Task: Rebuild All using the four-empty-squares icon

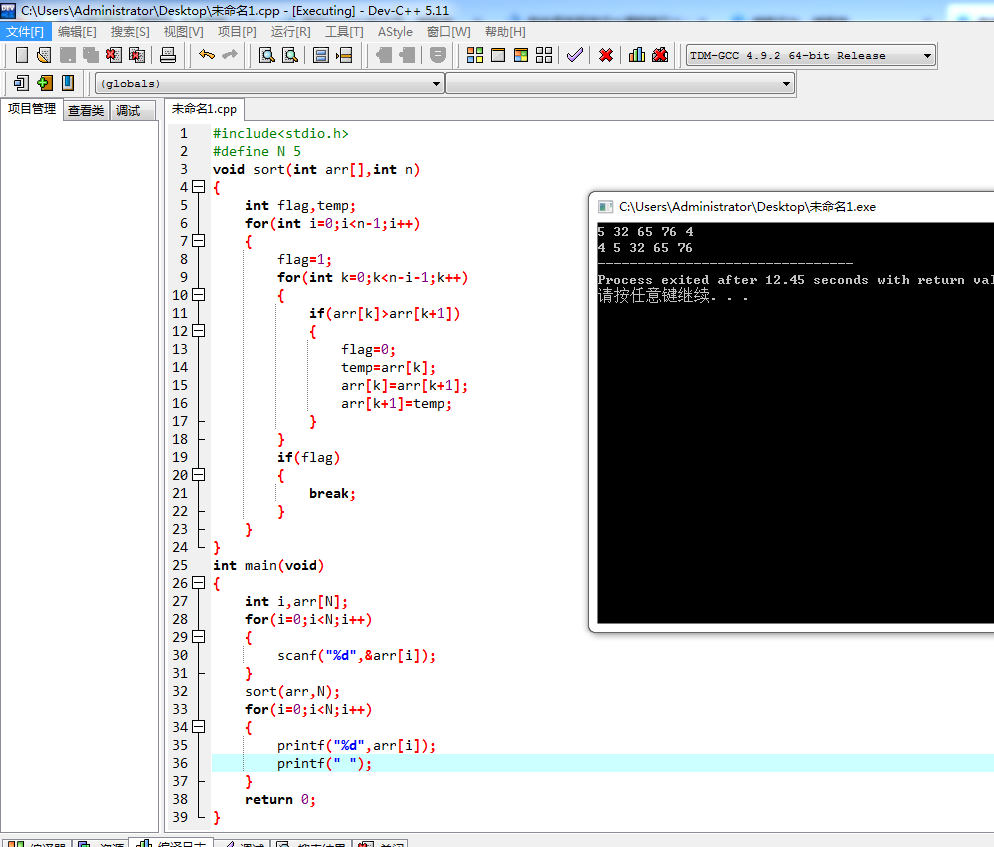Action: (x=544, y=55)
